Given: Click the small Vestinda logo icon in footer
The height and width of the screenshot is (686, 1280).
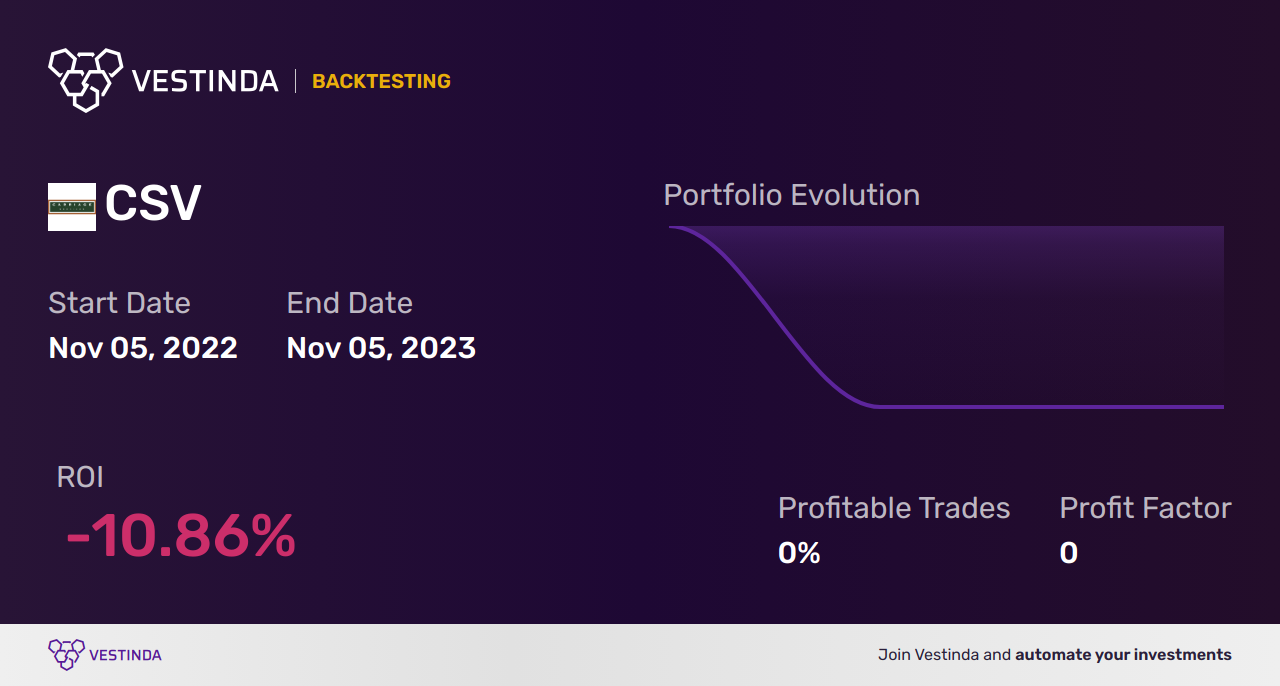Looking at the screenshot, I should coord(66,655).
